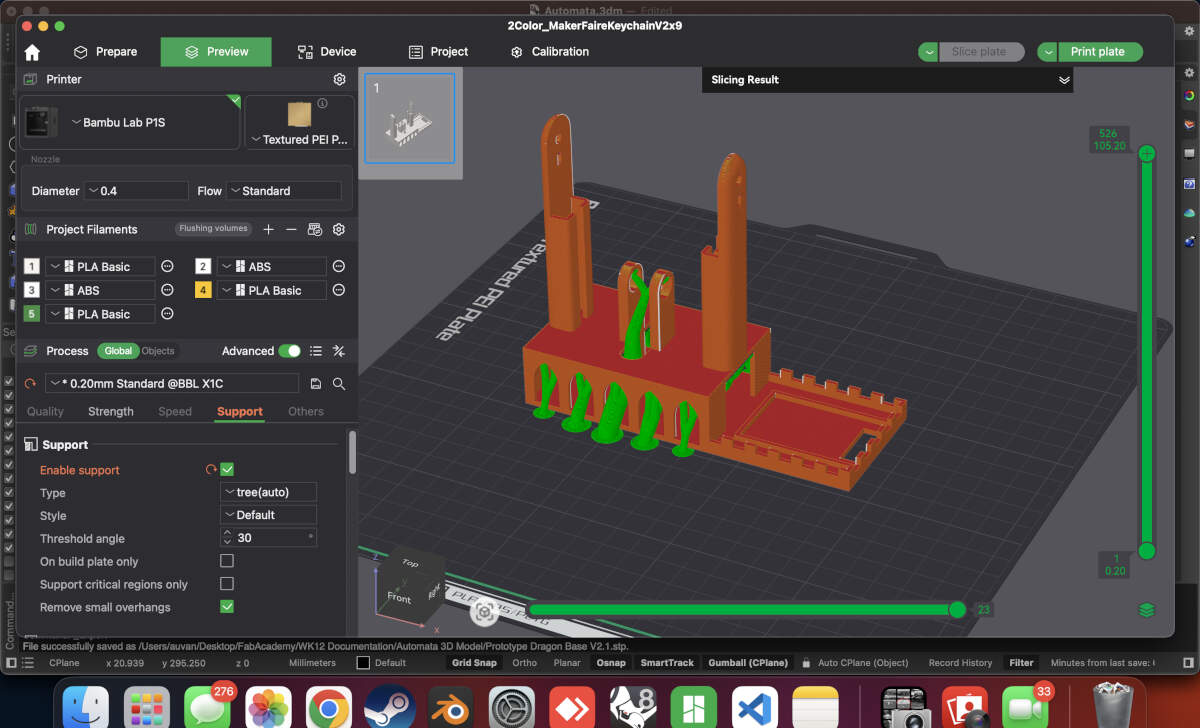
Task: Add a new filament with plus icon
Action: [268, 229]
